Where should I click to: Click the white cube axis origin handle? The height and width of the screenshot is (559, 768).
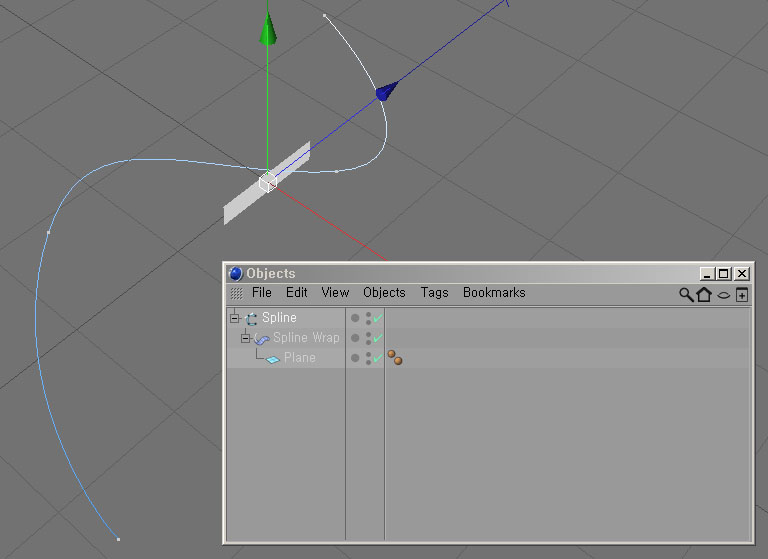pos(267,183)
